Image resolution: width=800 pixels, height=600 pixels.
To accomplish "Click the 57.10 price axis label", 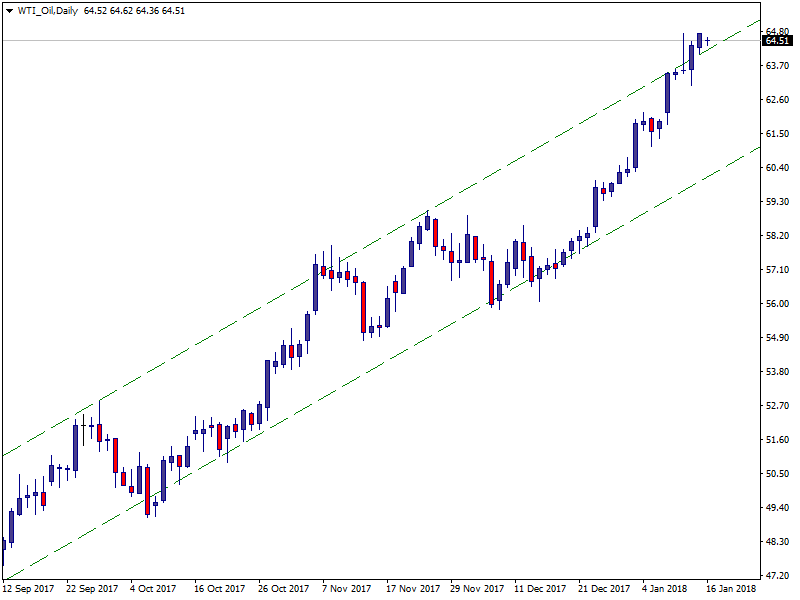I will (779, 270).
